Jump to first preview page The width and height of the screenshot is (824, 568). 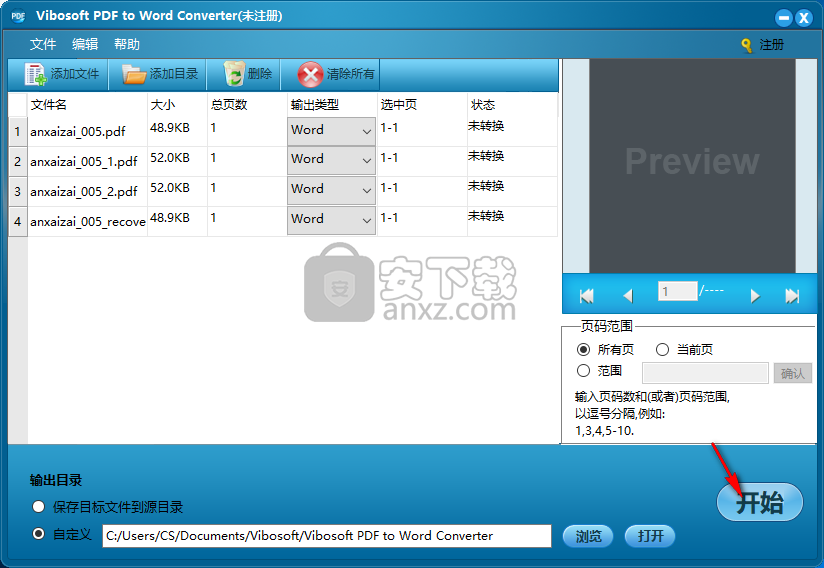coord(587,295)
